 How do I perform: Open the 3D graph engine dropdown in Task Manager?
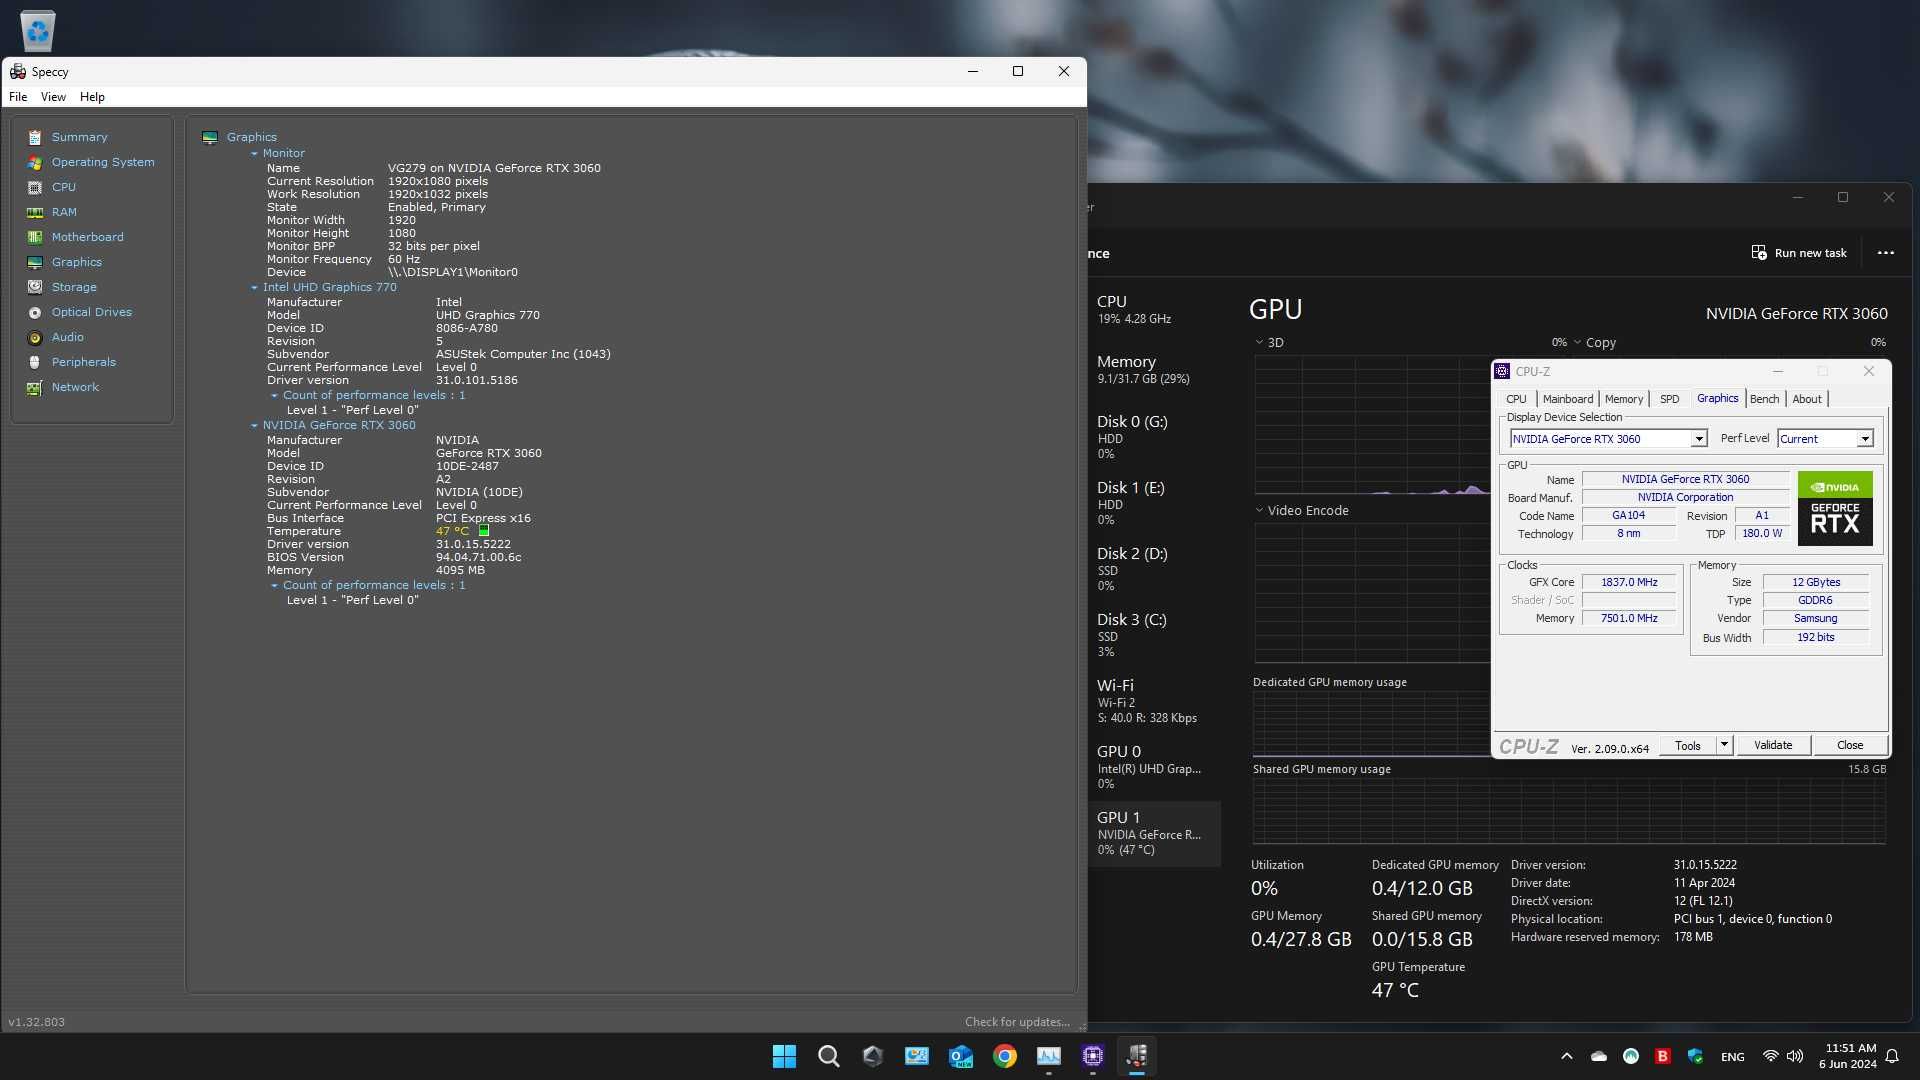(1259, 342)
